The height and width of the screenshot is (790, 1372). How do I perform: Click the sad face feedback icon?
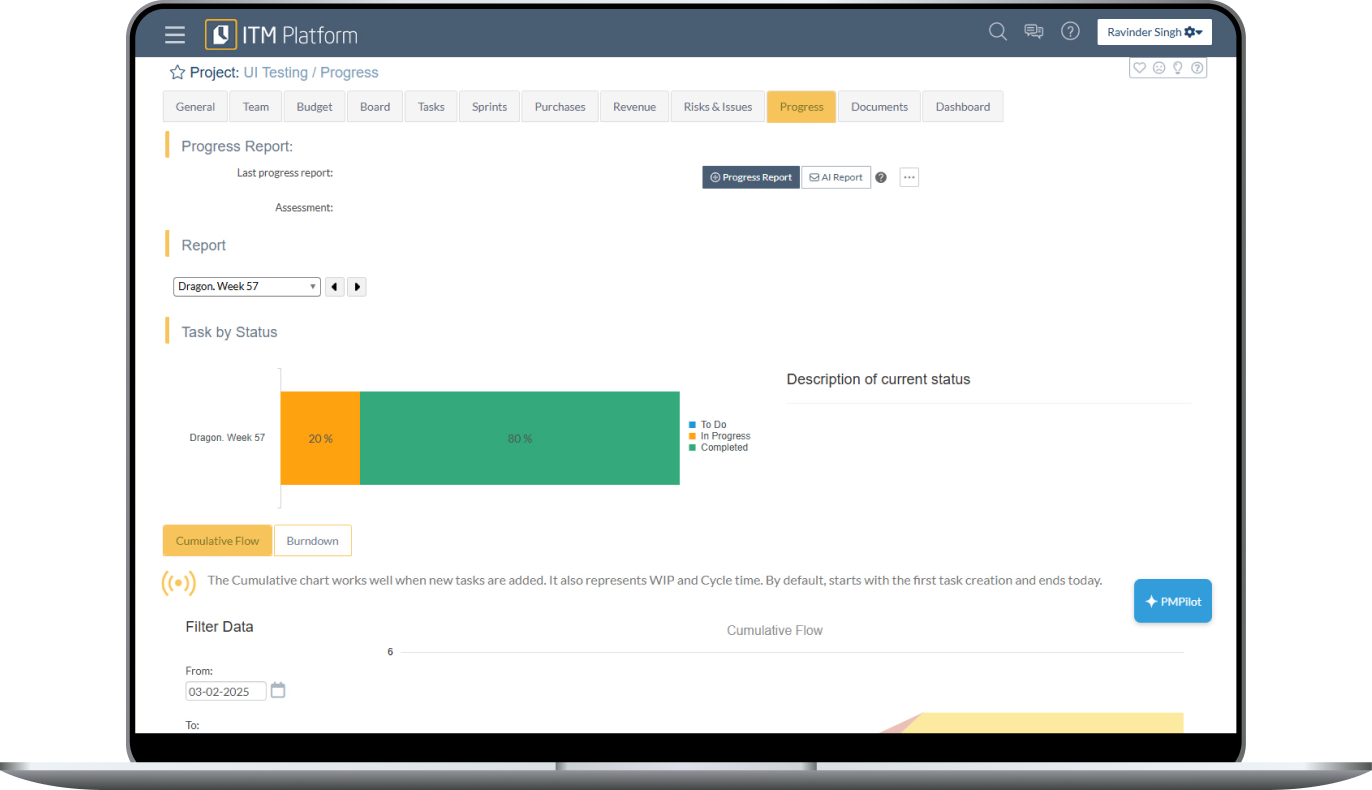tap(1159, 68)
